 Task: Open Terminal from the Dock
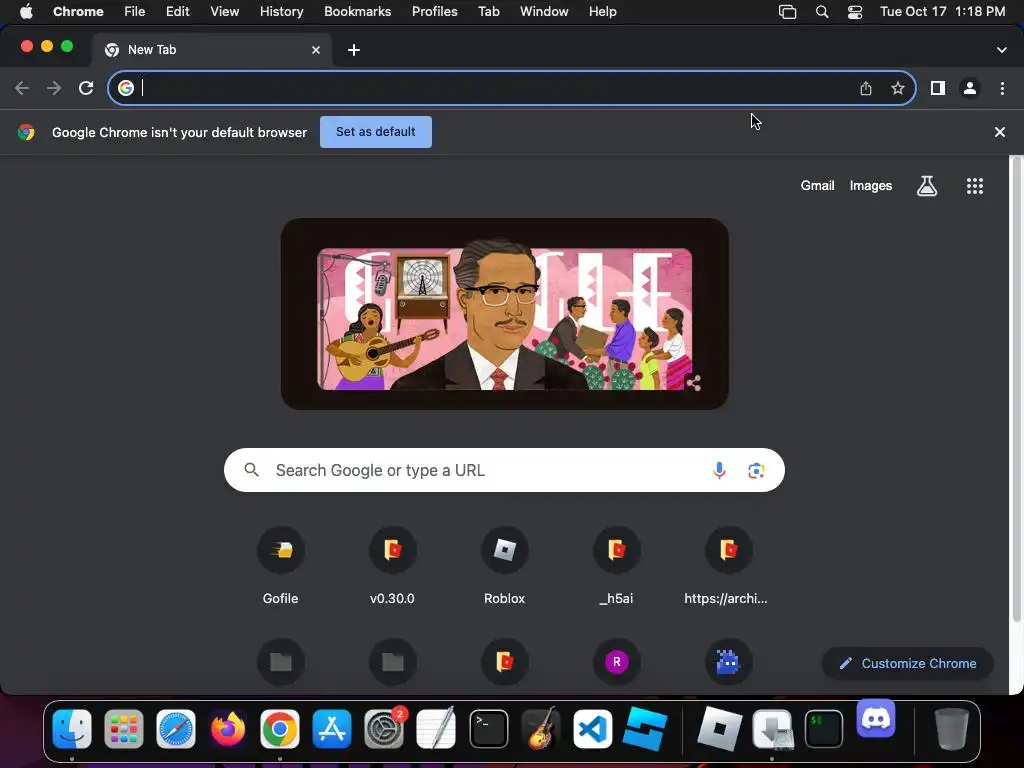click(488, 729)
